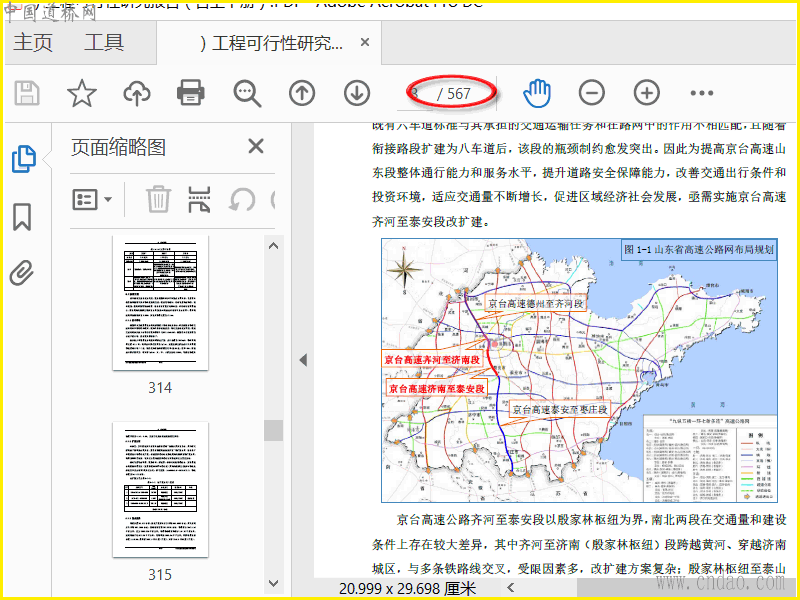Open the bookmarks sidebar panel
The height and width of the screenshot is (600, 800).
22,217
